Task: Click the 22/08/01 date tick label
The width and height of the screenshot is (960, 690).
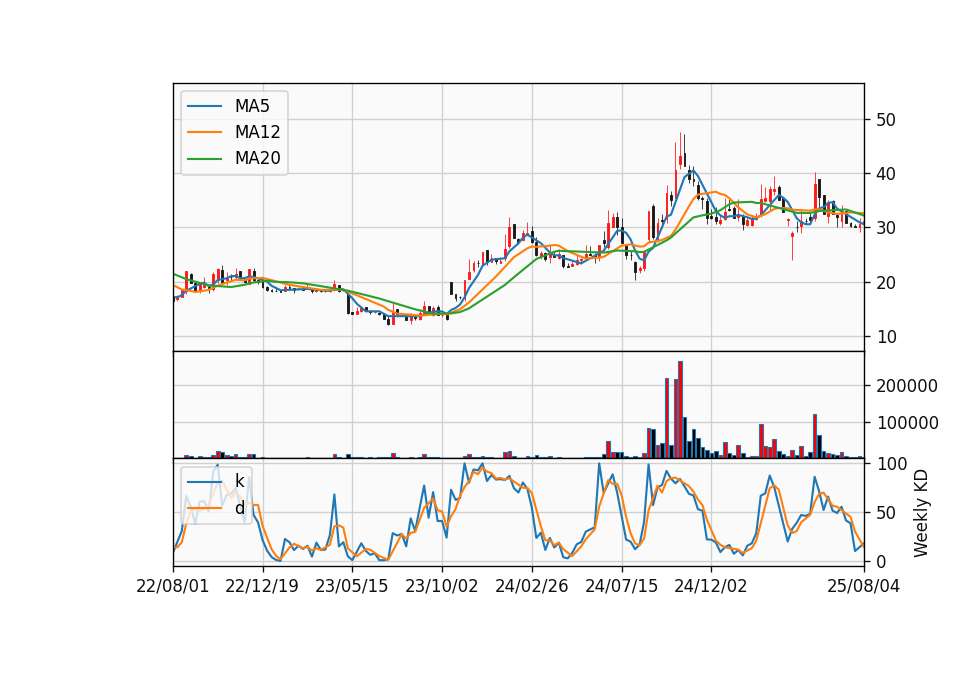Action: point(173,586)
